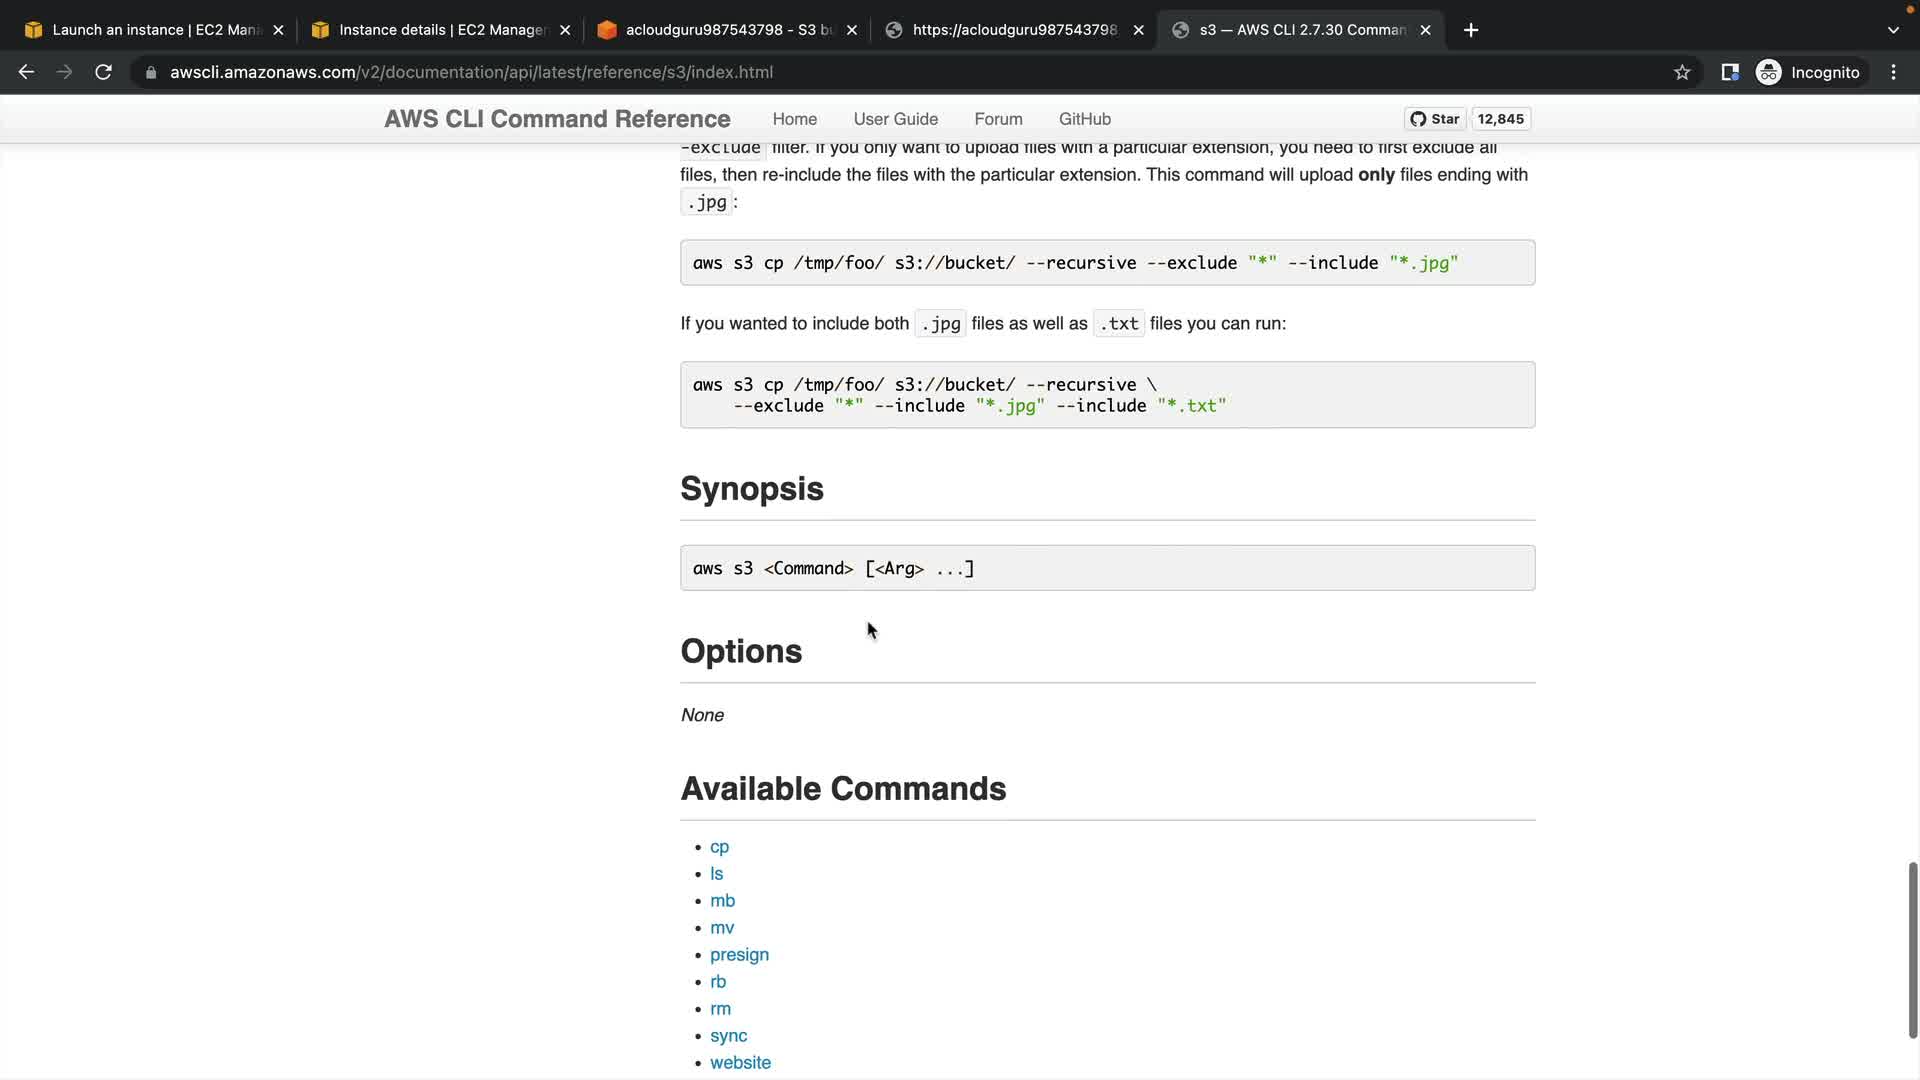Expand the tab search dropdown arrow
The height and width of the screenshot is (1080, 1920).
[x=1892, y=30]
